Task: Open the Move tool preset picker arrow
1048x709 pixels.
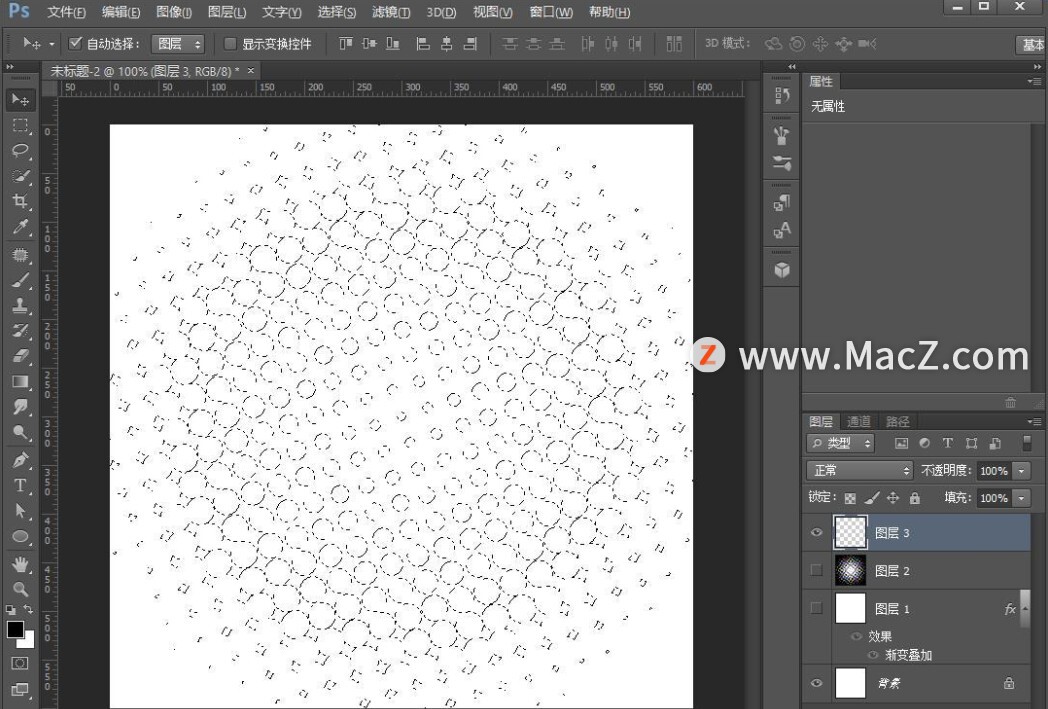Action: point(51,45)
